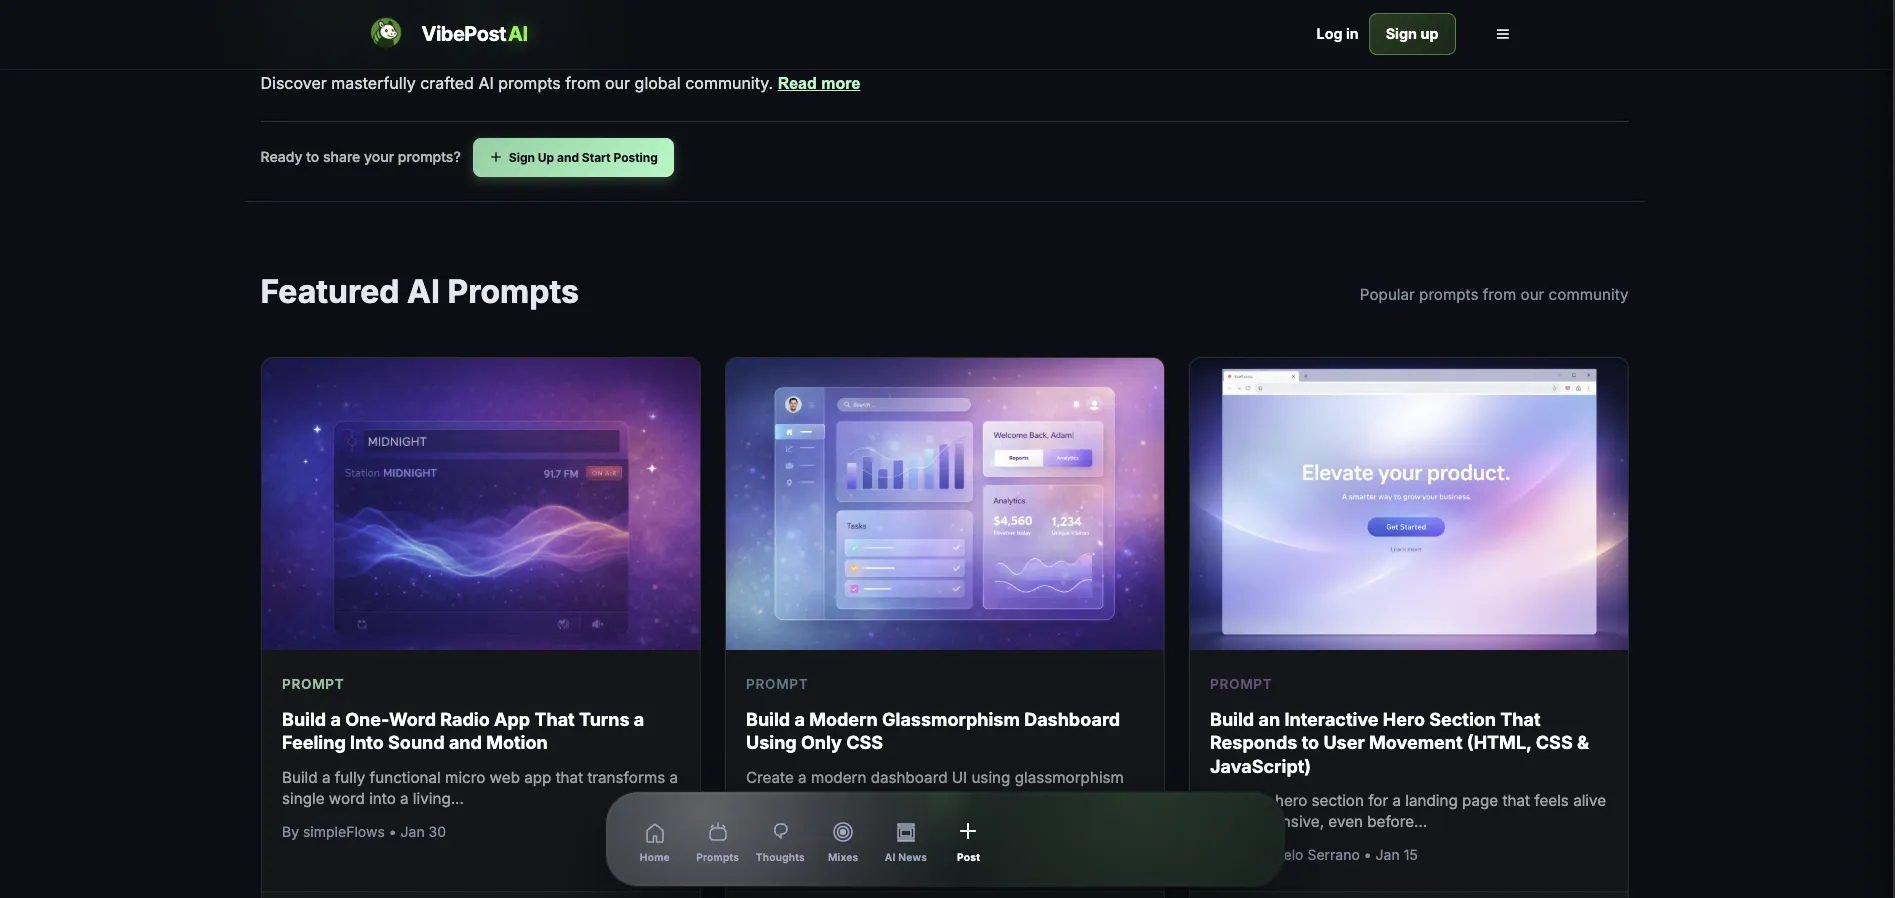Click 'Ready to share your prompts?' text

point(360,157)
